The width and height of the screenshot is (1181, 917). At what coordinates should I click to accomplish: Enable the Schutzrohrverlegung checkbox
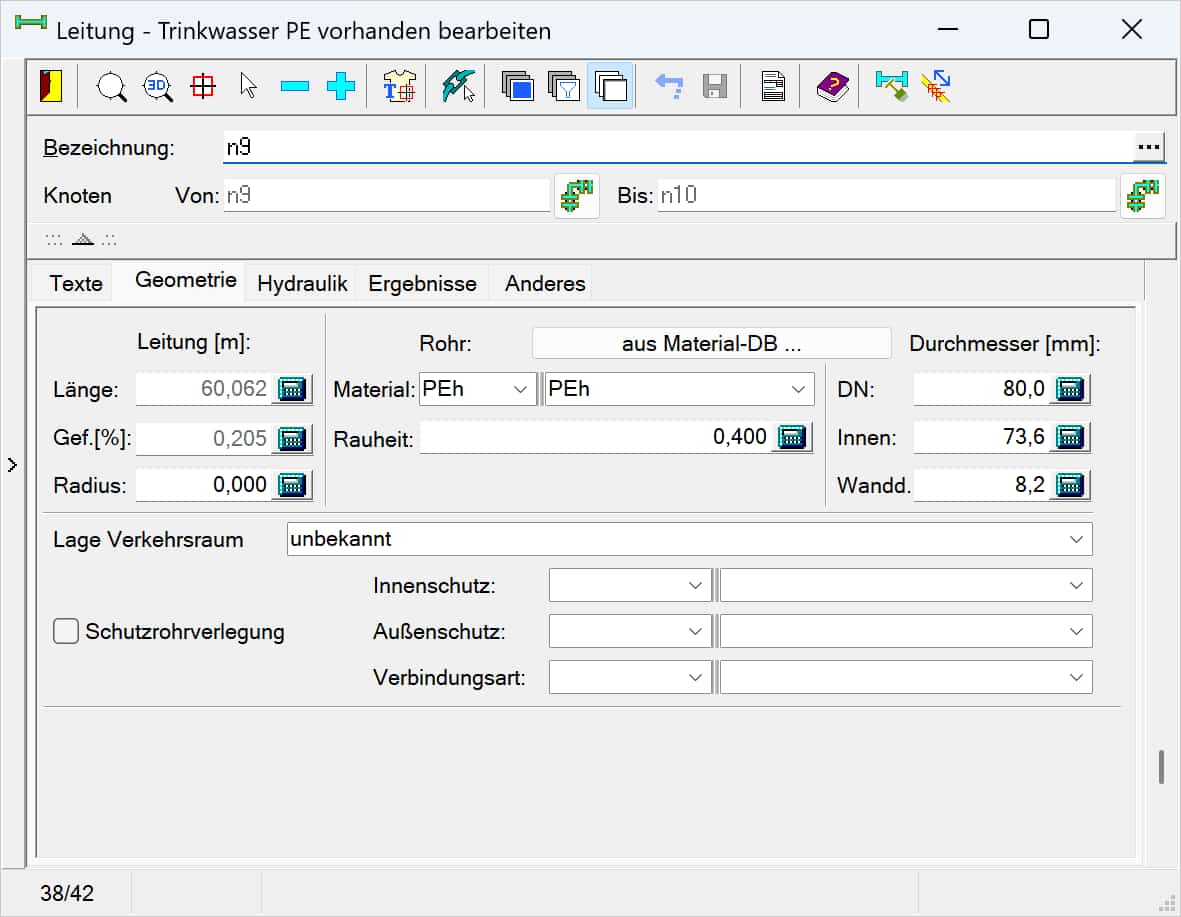tap(66, 631)
